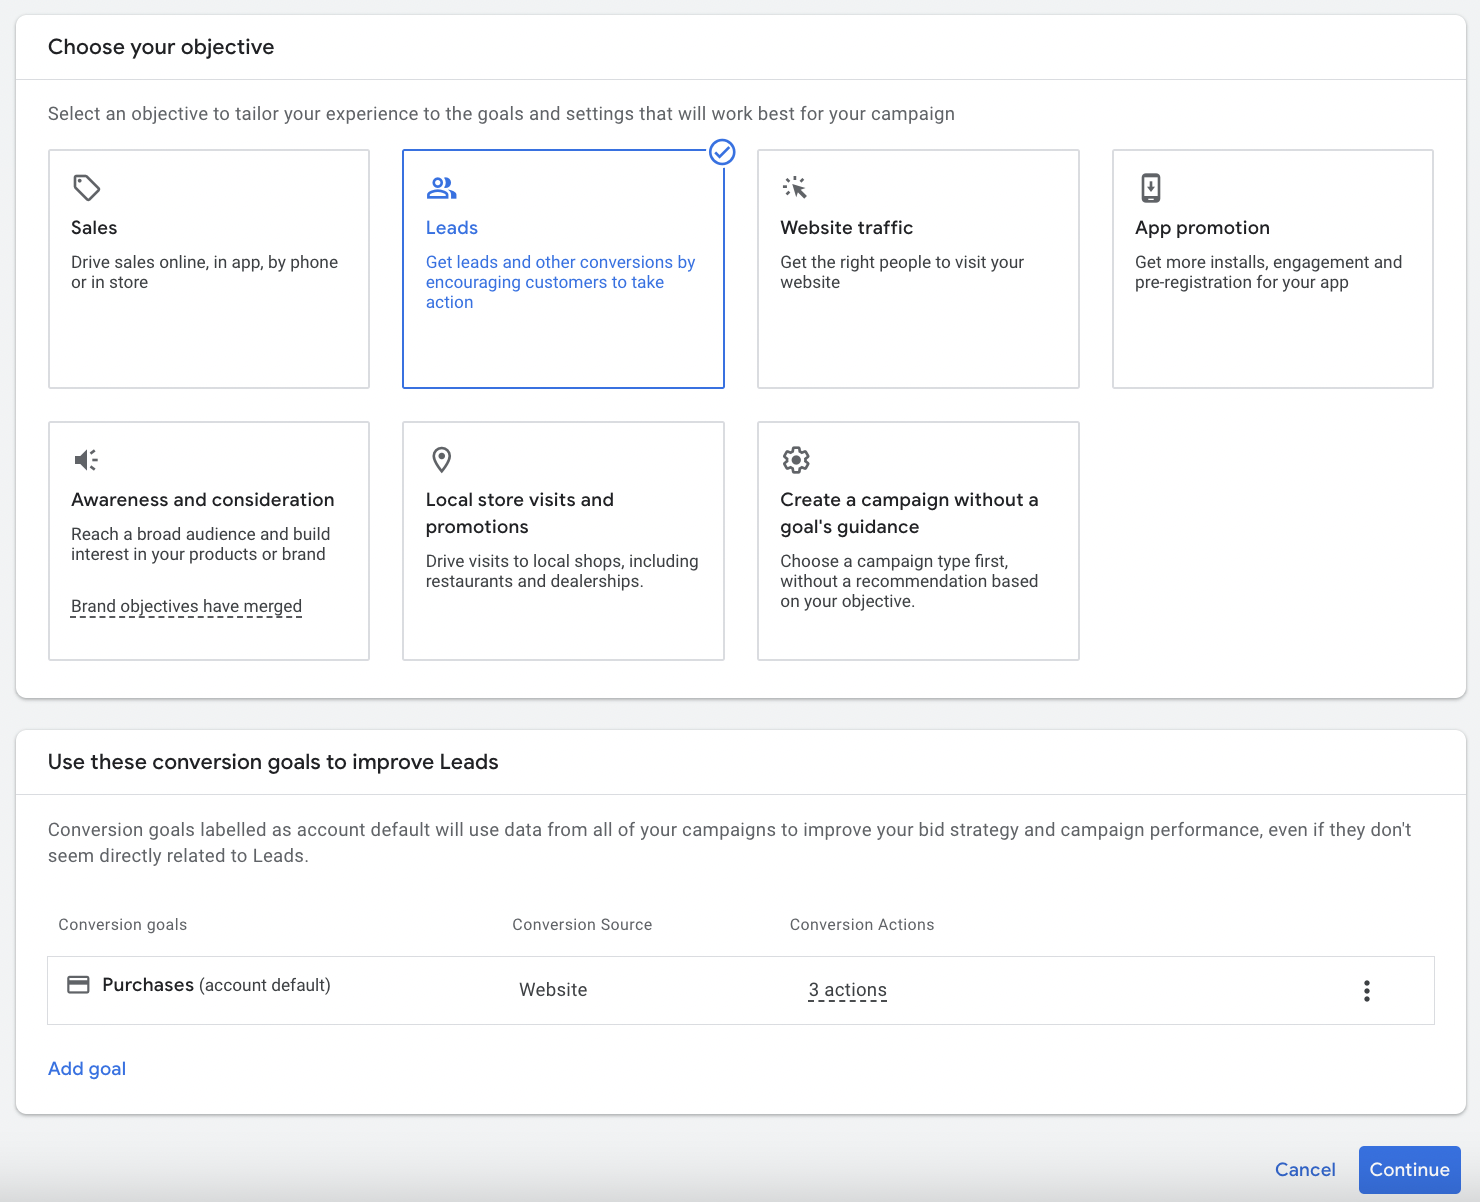Pick Local store visits and promotions
The image size is (1480, 1202).
point(563,540)
